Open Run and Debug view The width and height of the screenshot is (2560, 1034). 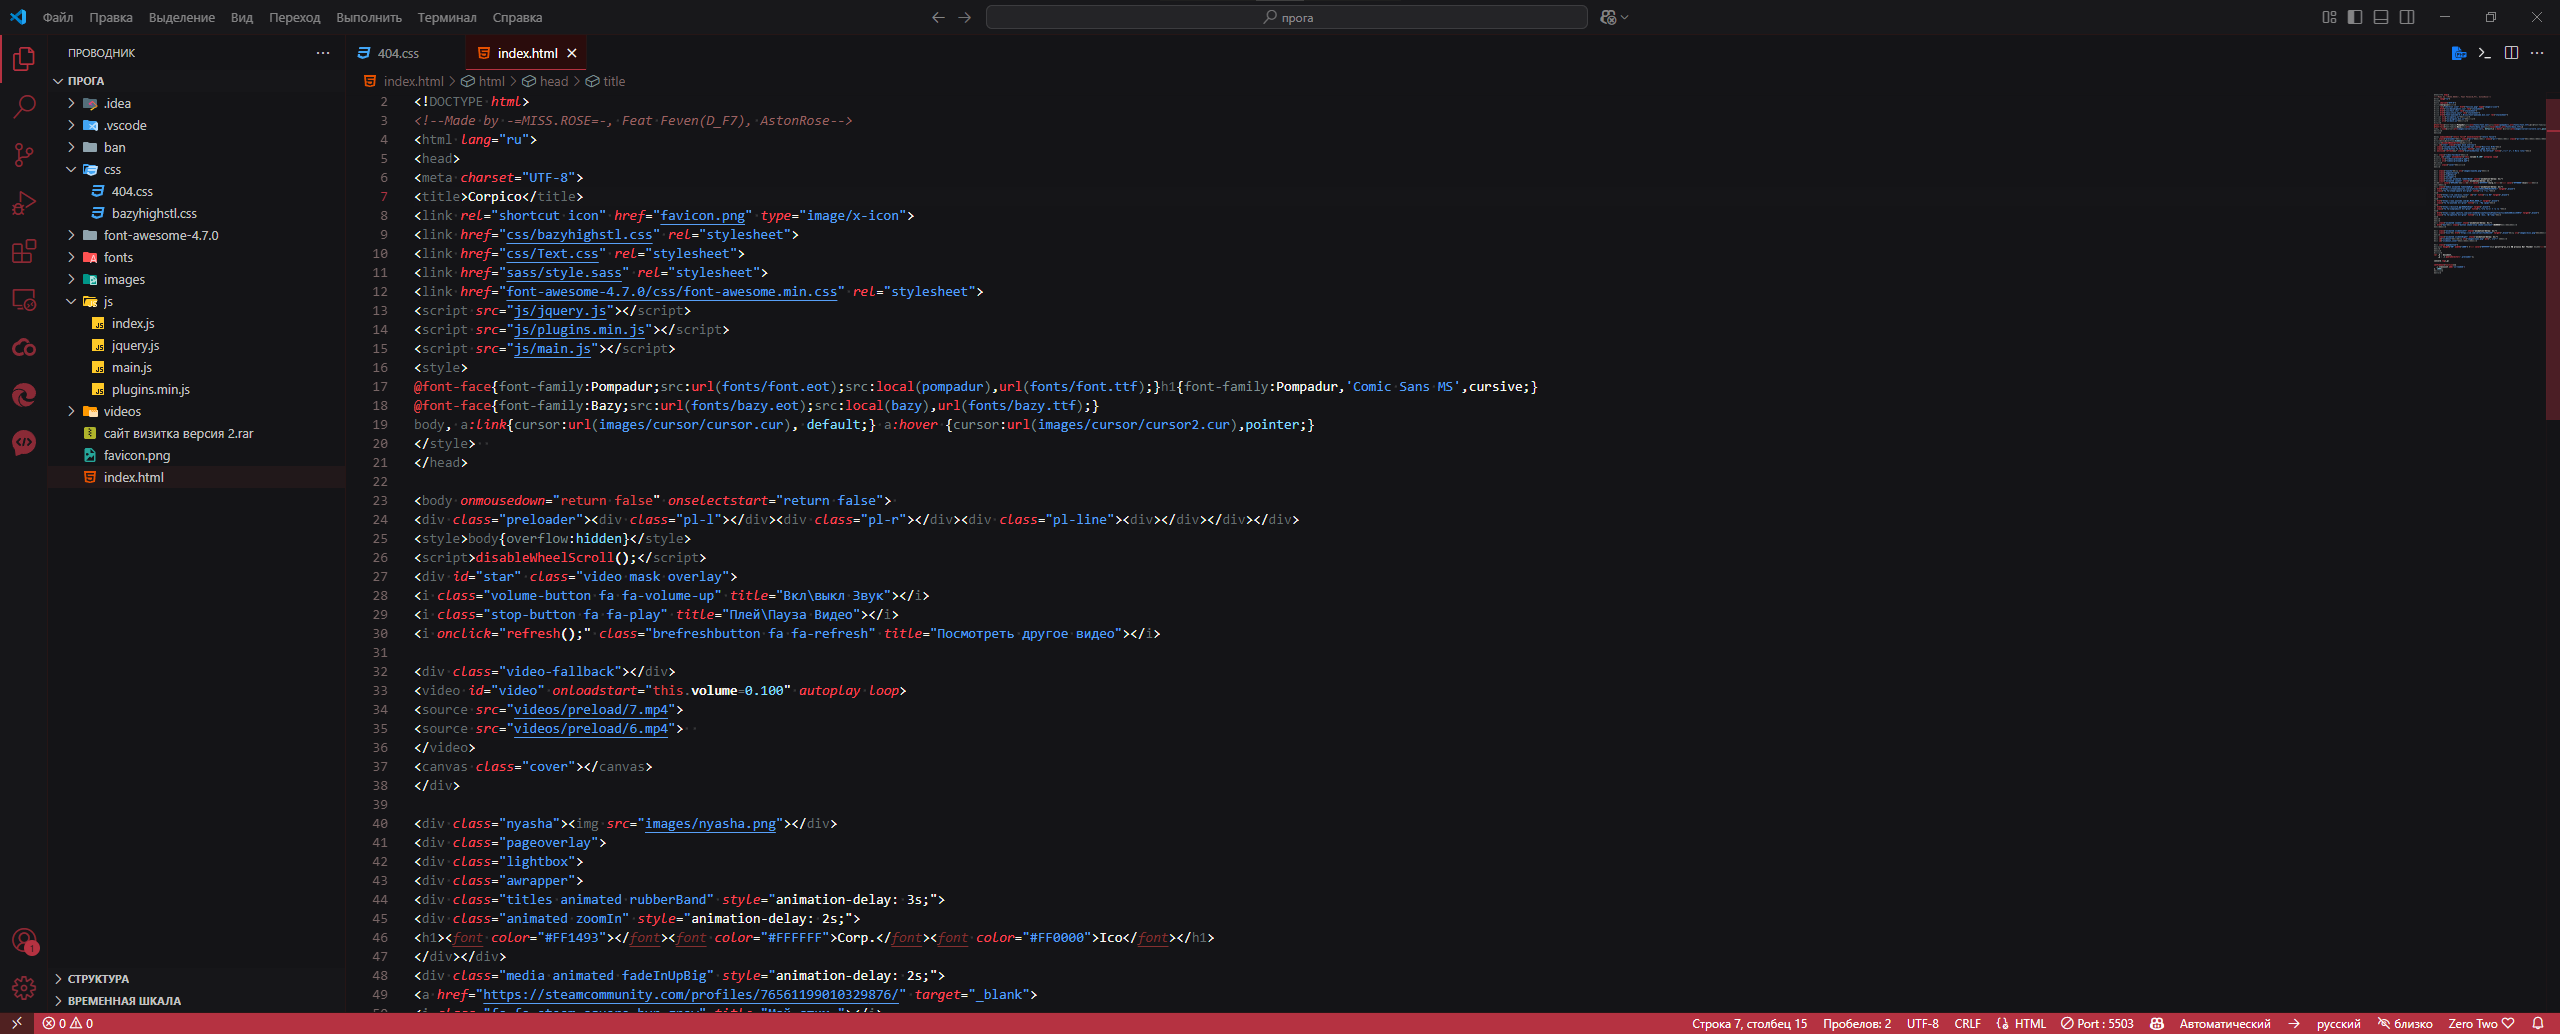(x=24, y=203)
